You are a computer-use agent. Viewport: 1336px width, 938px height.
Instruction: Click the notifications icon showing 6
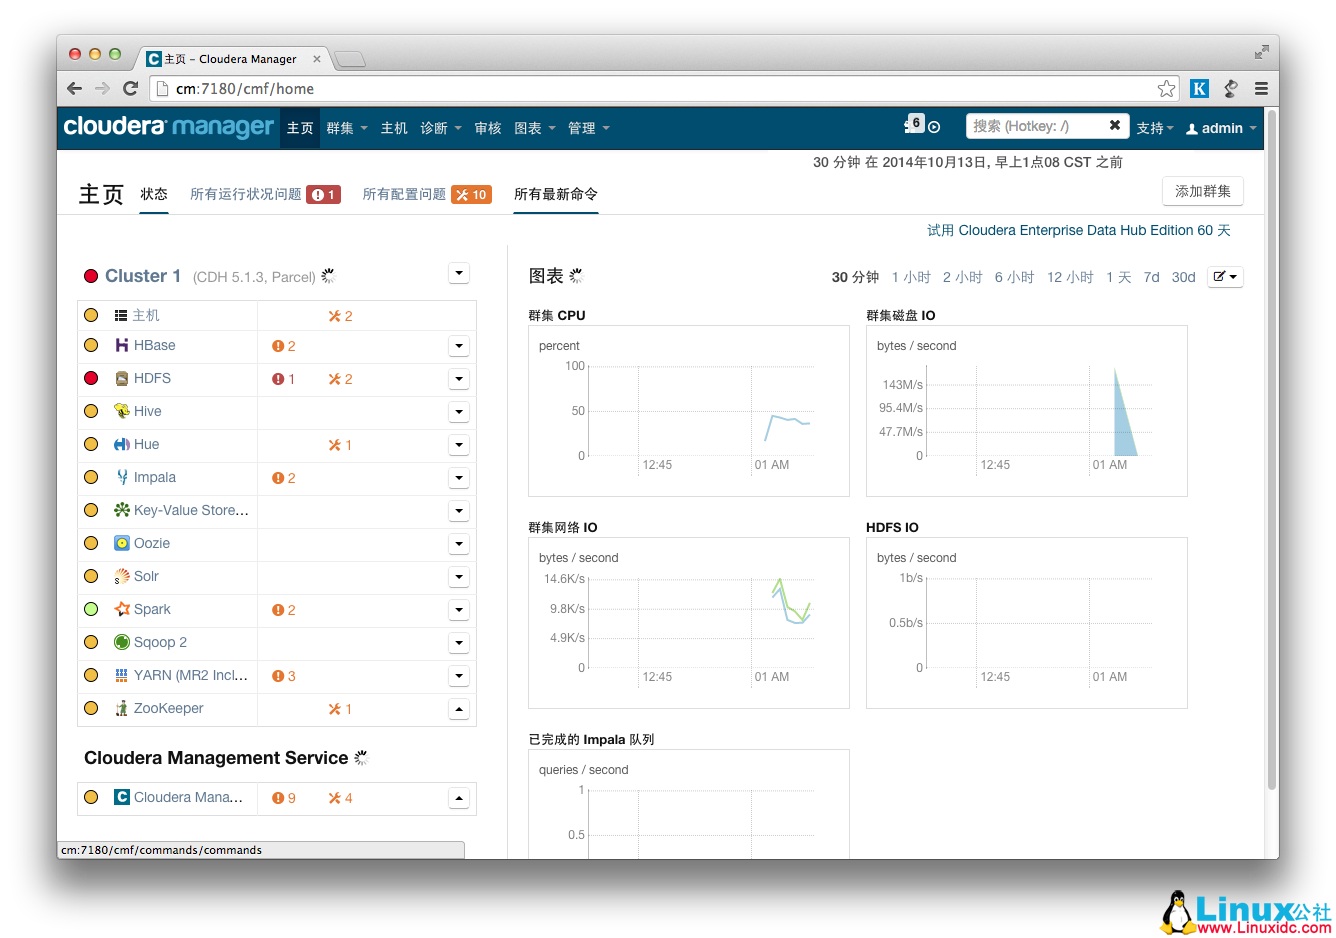[x=913, y=123]
